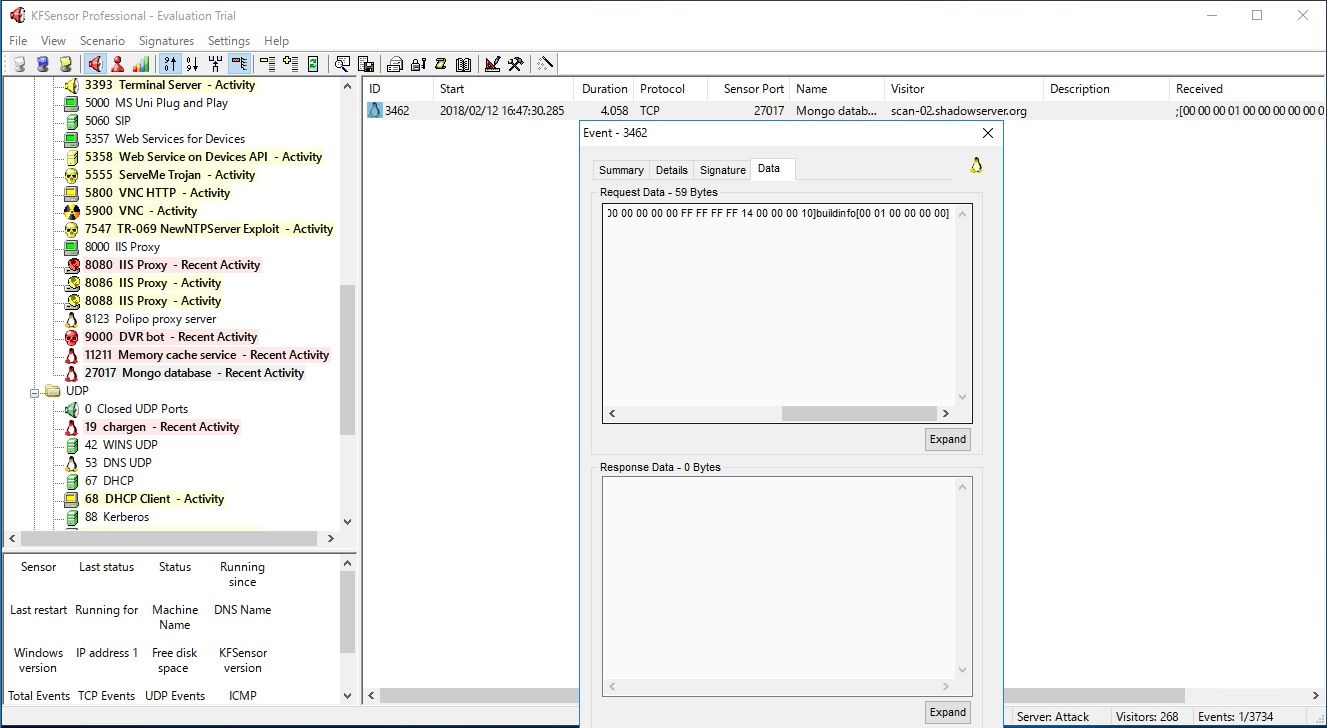The width and height of the screenshot is (1327, 728).
Task: Click the colored bar chart toolbar icon
Action: (x=141, y=64)
